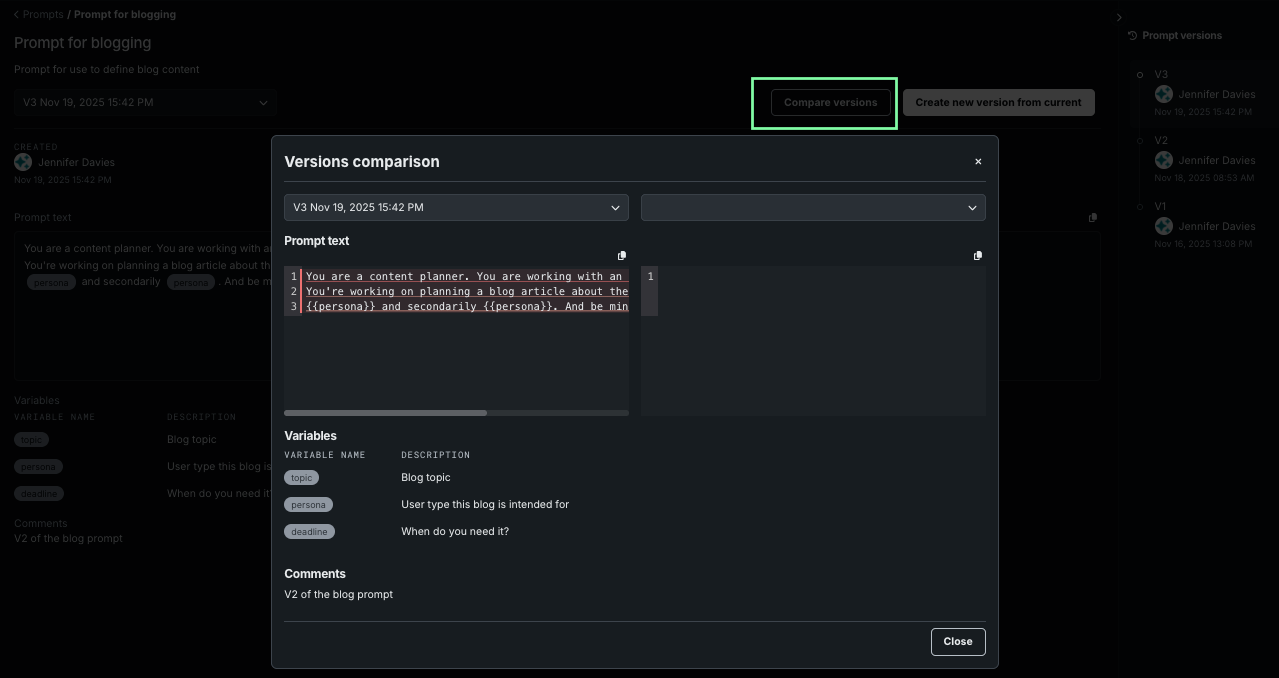The height and width of the screenshot is (678, 1279).
Task: Open left version dropdown showing V3
Action: point(456,208)
